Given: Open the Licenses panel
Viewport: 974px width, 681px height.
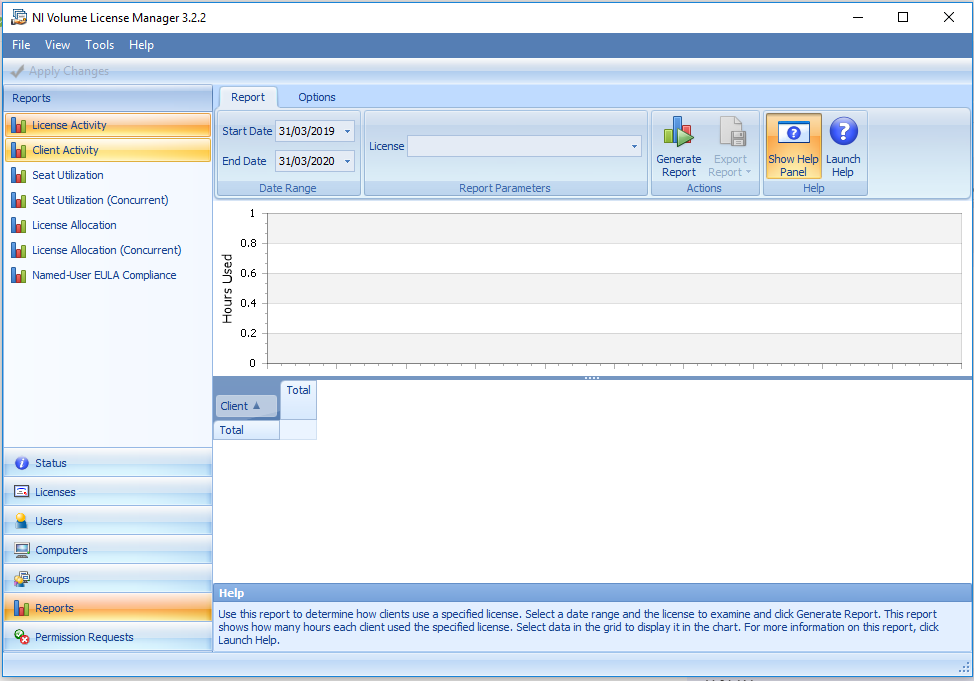Looking at the screenshot, I should (56, 491).
